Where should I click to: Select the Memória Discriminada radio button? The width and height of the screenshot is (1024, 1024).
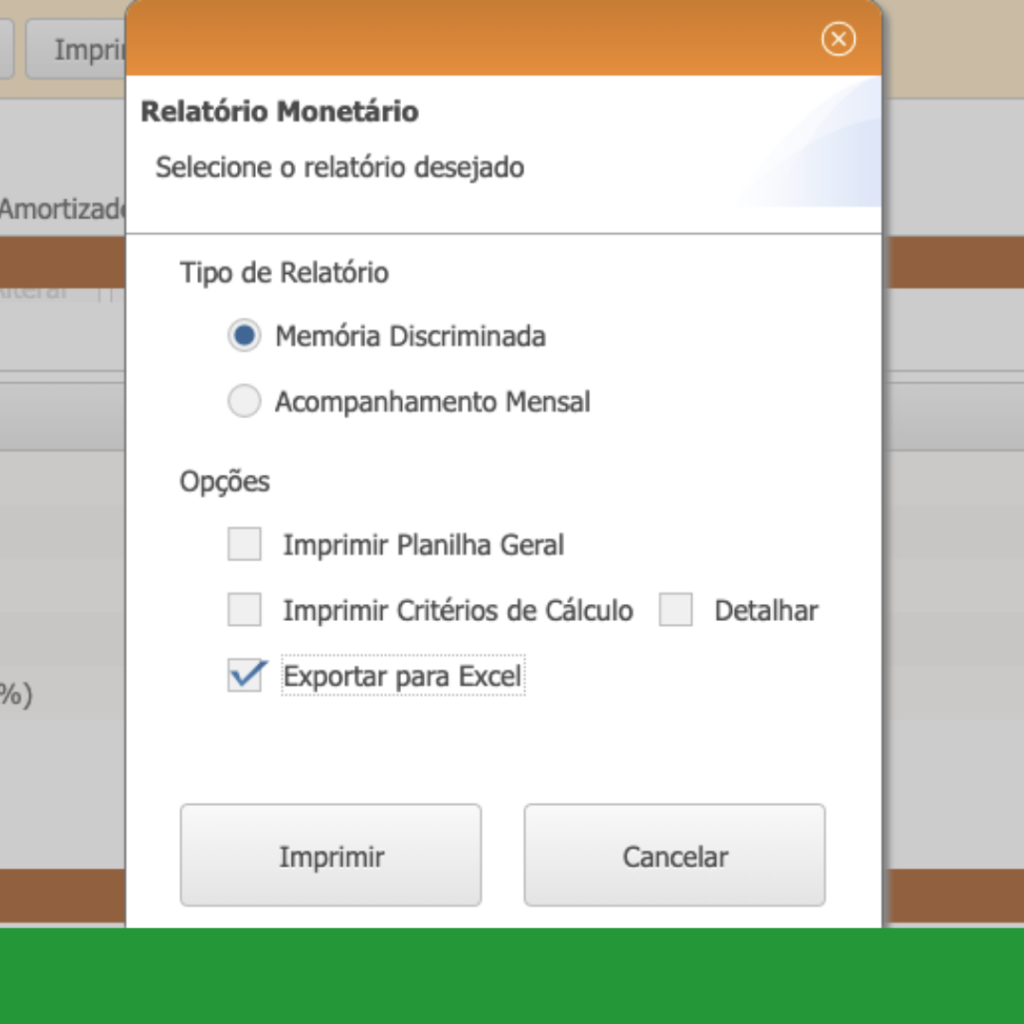click(244, 336)
